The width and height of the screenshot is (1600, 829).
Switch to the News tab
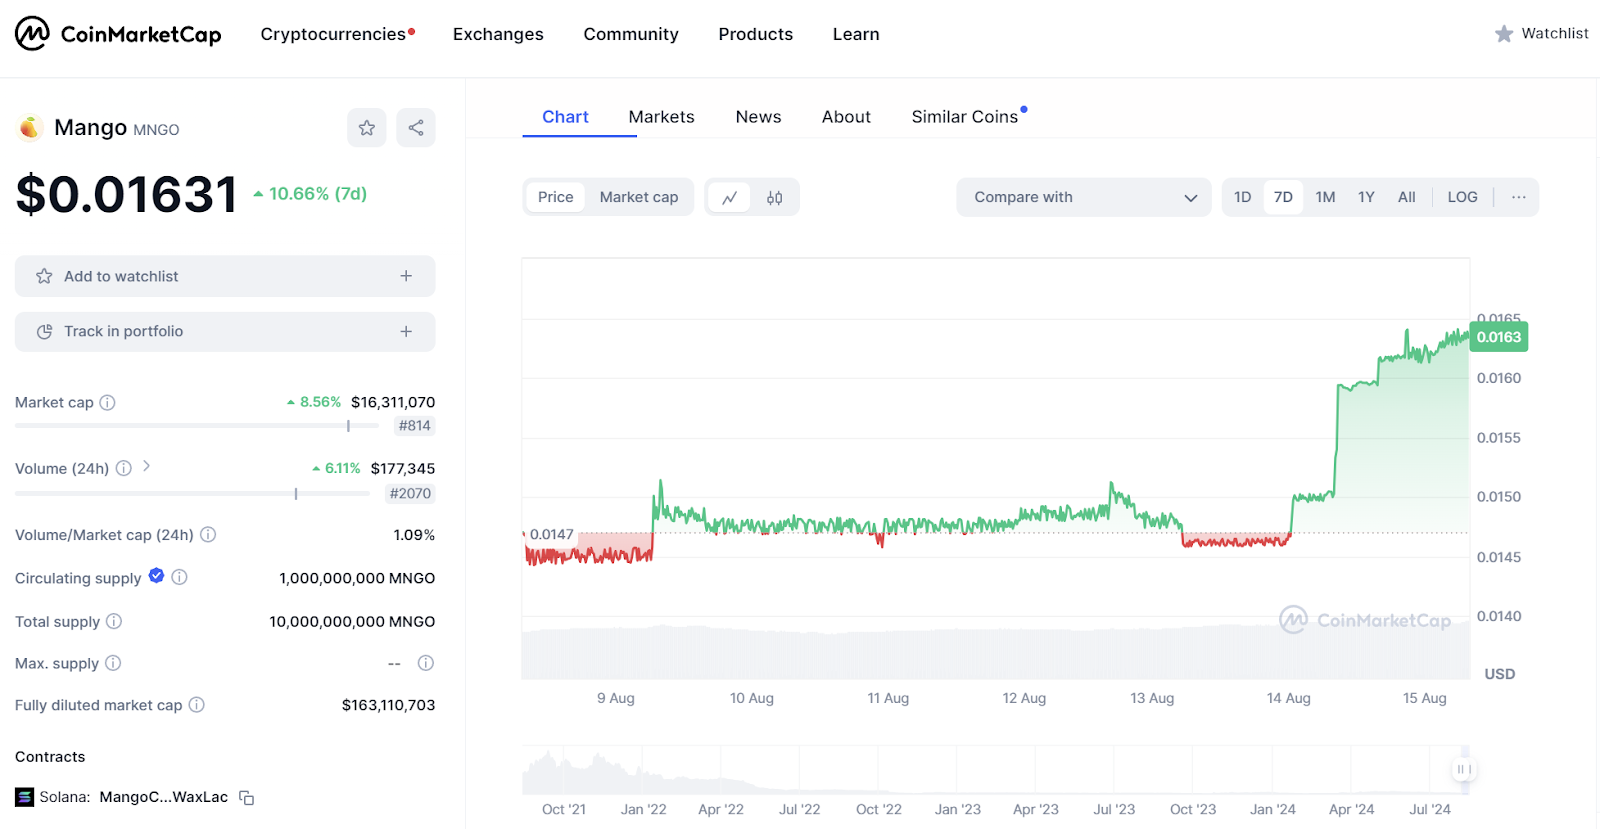758,117
